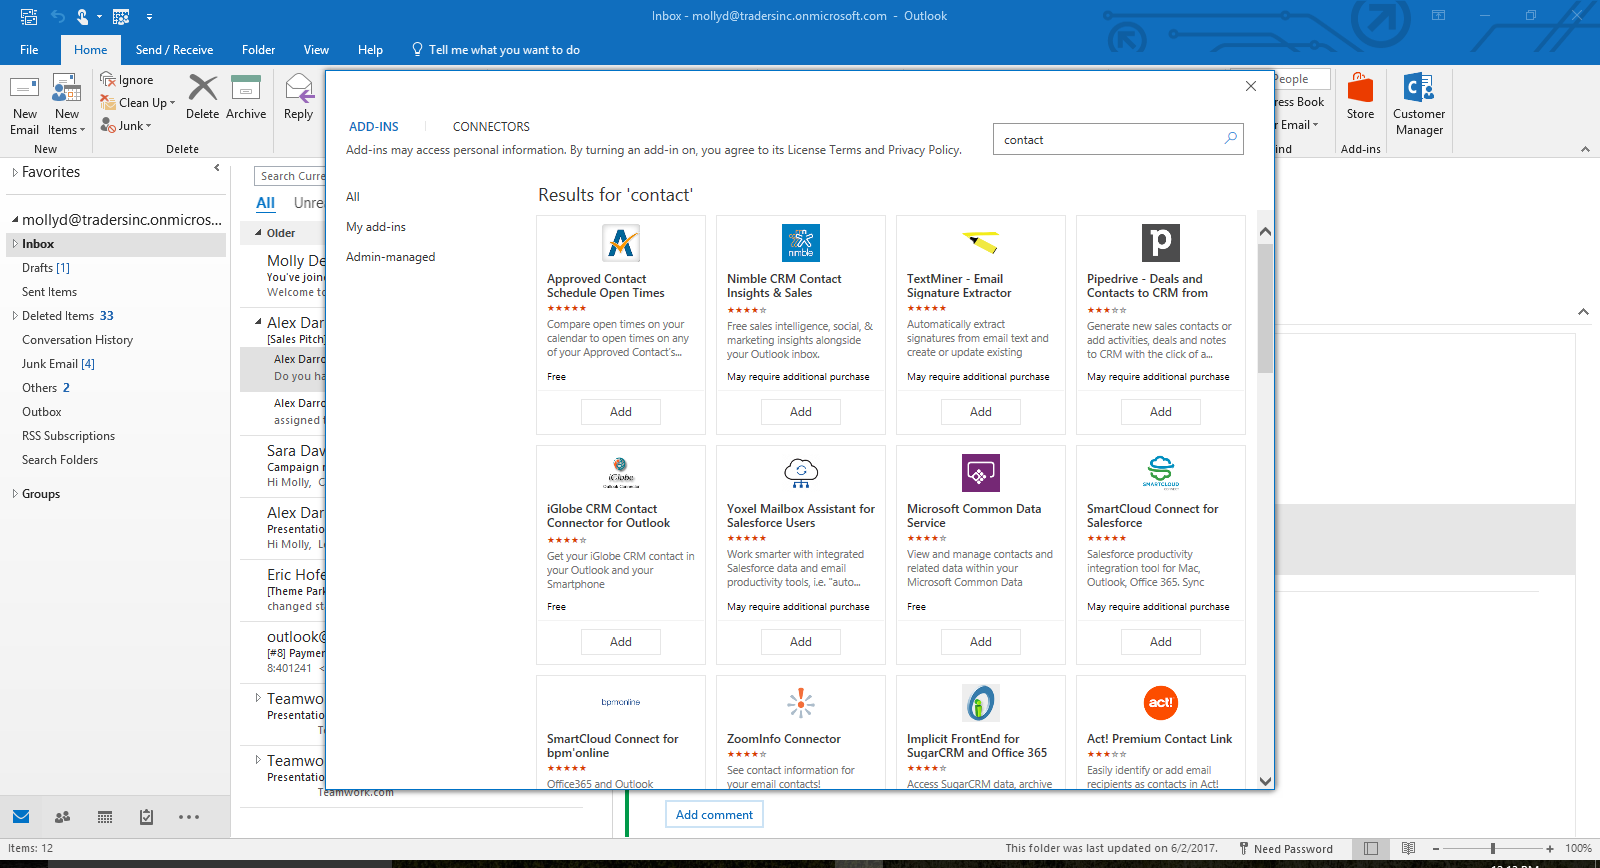Select the Pipedrive add-in logo

1161,243
